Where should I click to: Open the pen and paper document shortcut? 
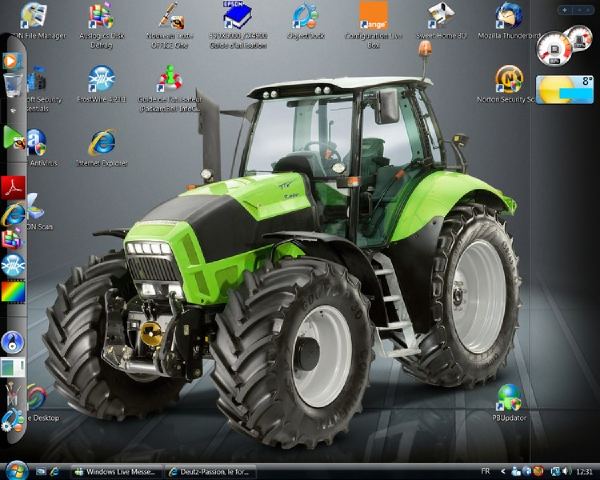click(x=170, y=25)
